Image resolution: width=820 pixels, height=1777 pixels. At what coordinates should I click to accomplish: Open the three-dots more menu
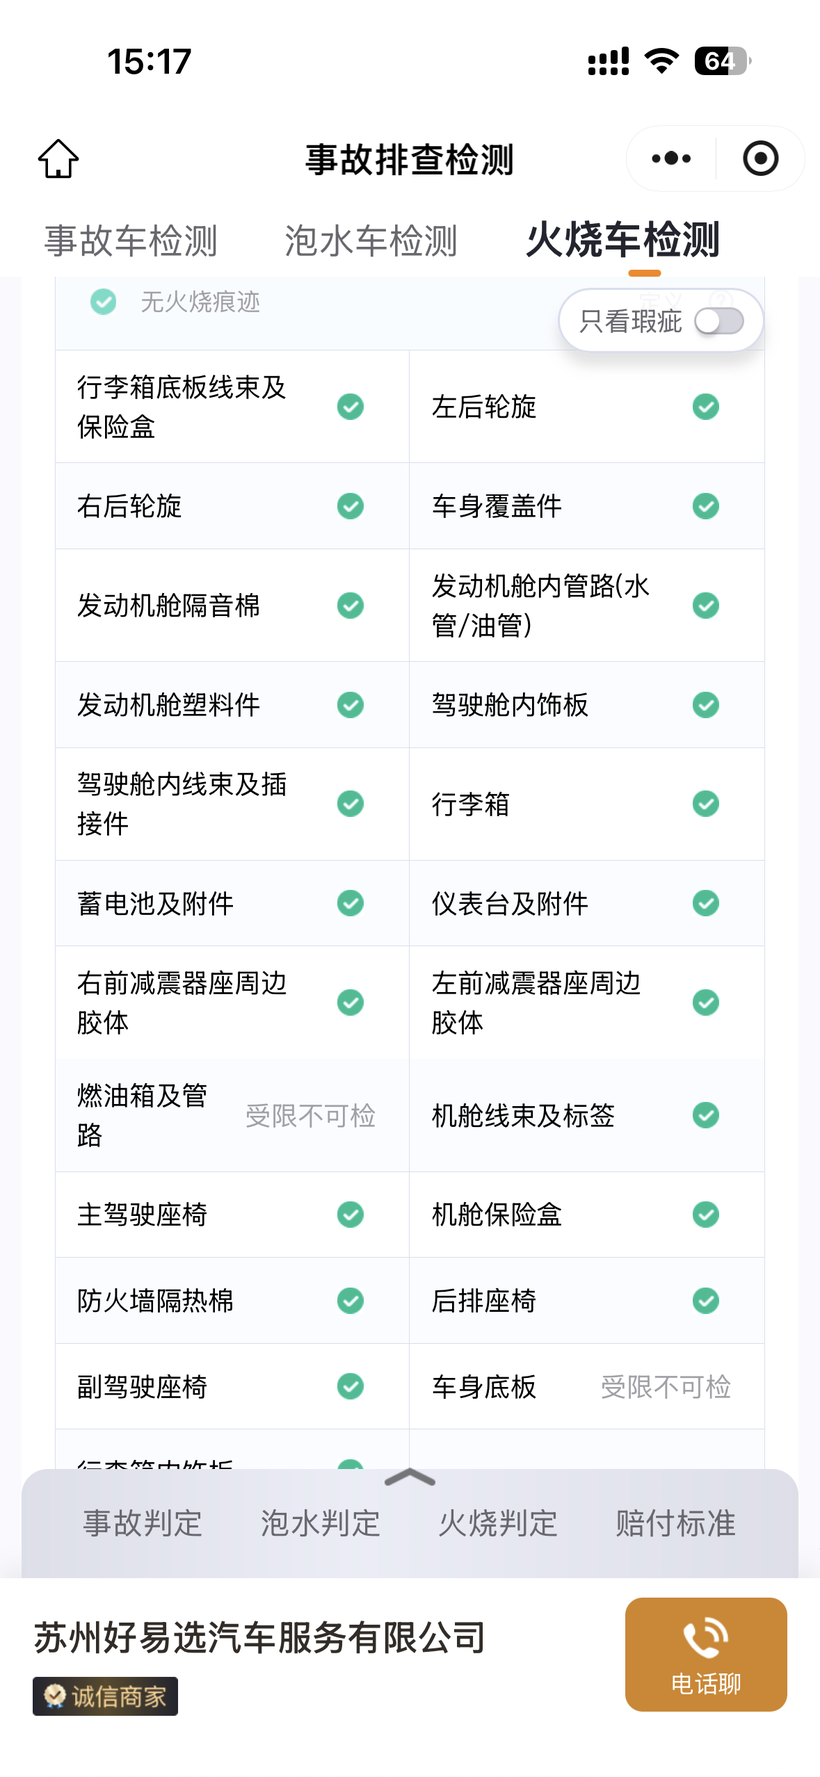click(x=671, y=158)
